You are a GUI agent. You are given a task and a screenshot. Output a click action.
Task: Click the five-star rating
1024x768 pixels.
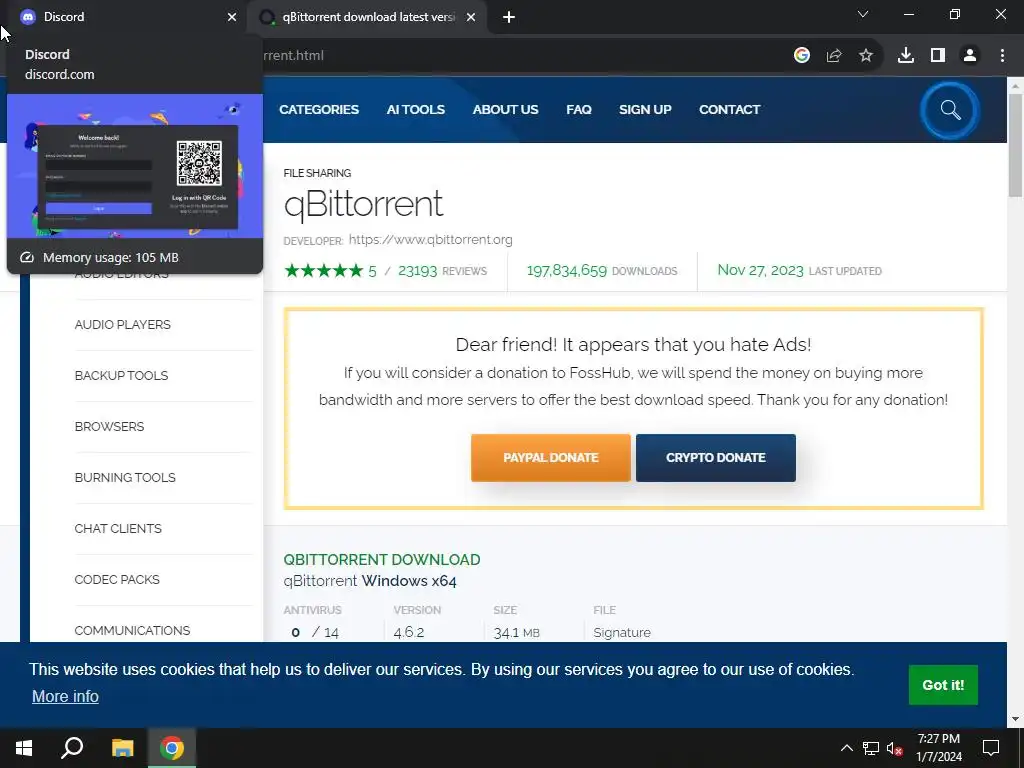(324, 270)
